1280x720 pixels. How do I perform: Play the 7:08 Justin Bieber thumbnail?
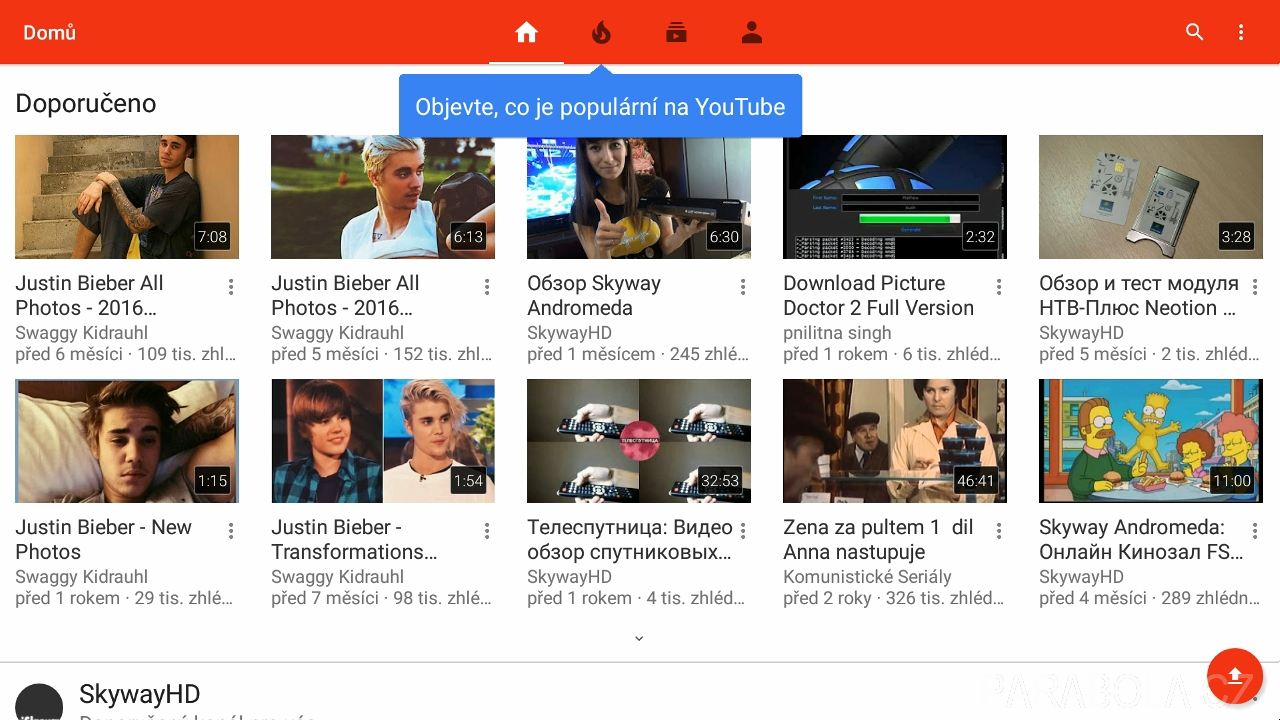pyautogui.click(x=127, y=197)
